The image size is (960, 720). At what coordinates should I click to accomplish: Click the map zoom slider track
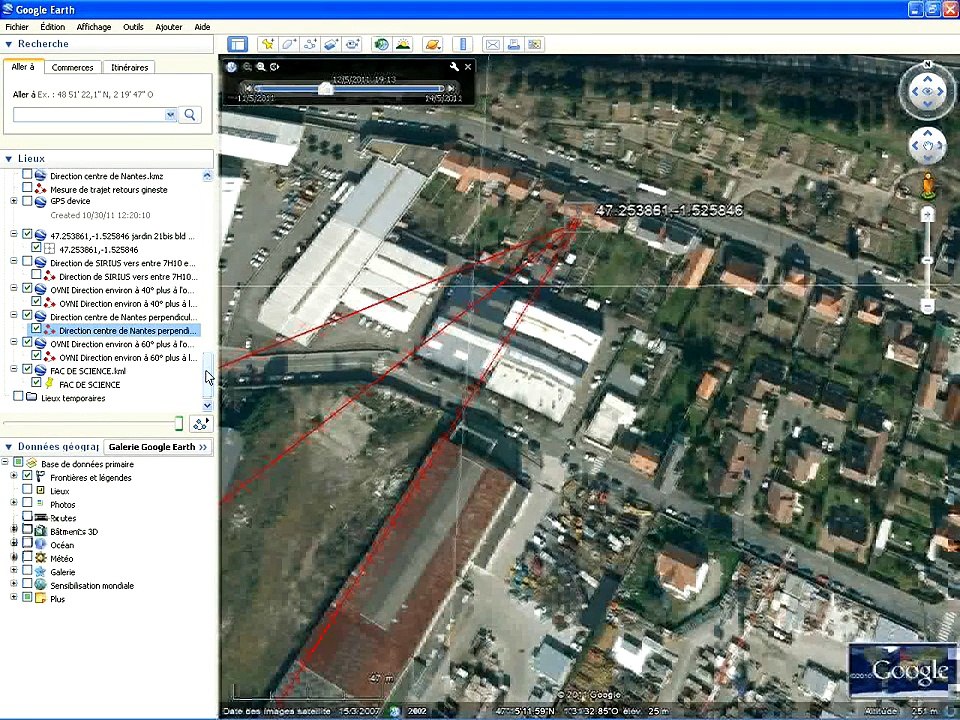928,260
